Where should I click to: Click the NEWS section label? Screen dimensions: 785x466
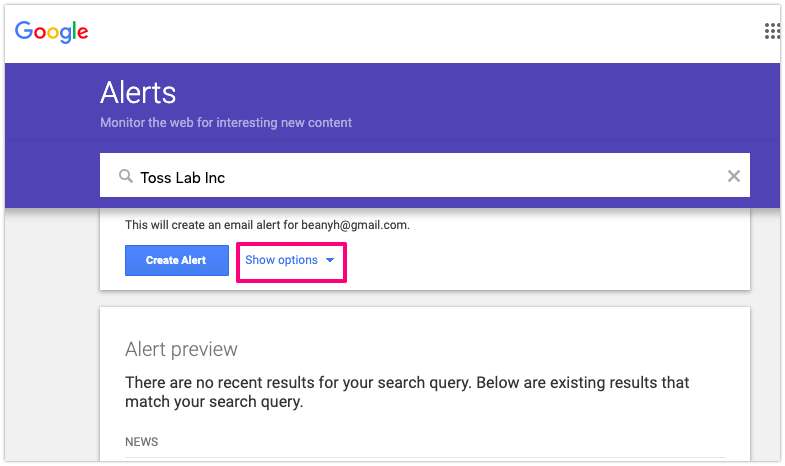(142, 442)
